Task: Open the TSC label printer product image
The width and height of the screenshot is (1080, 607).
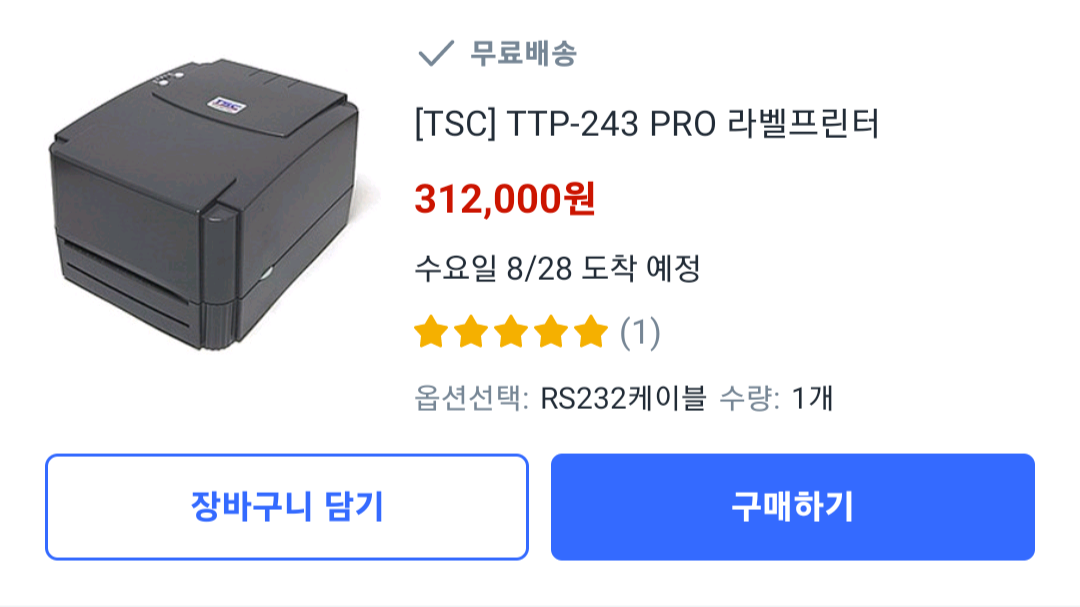Action: pyautogui.click(x=205, y=204)
